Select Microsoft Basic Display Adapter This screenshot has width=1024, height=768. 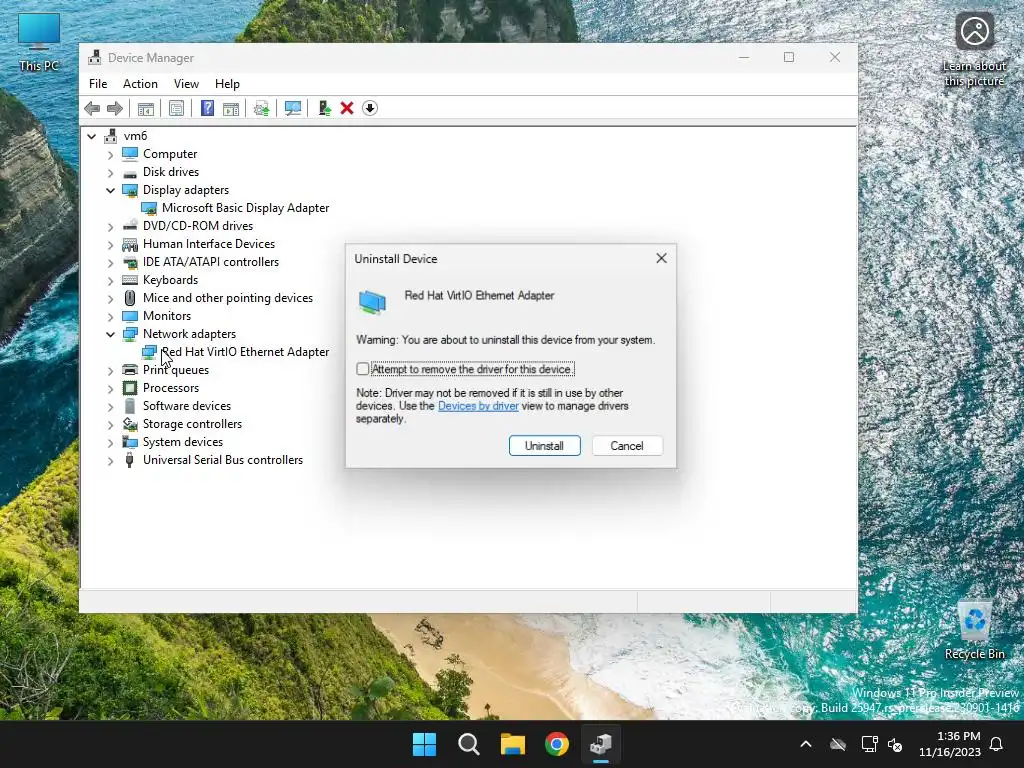[245, 208]
